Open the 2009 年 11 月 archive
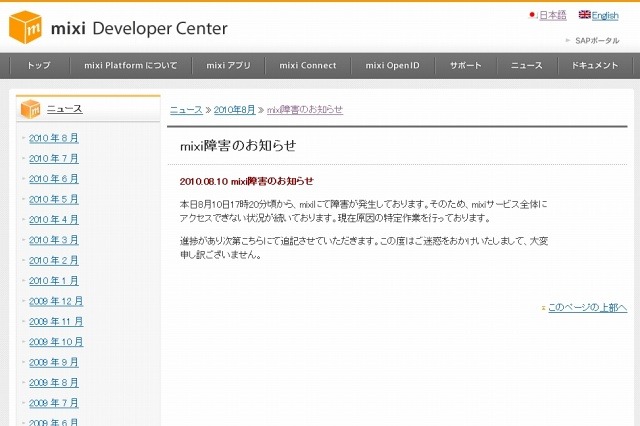 (56, 322)
